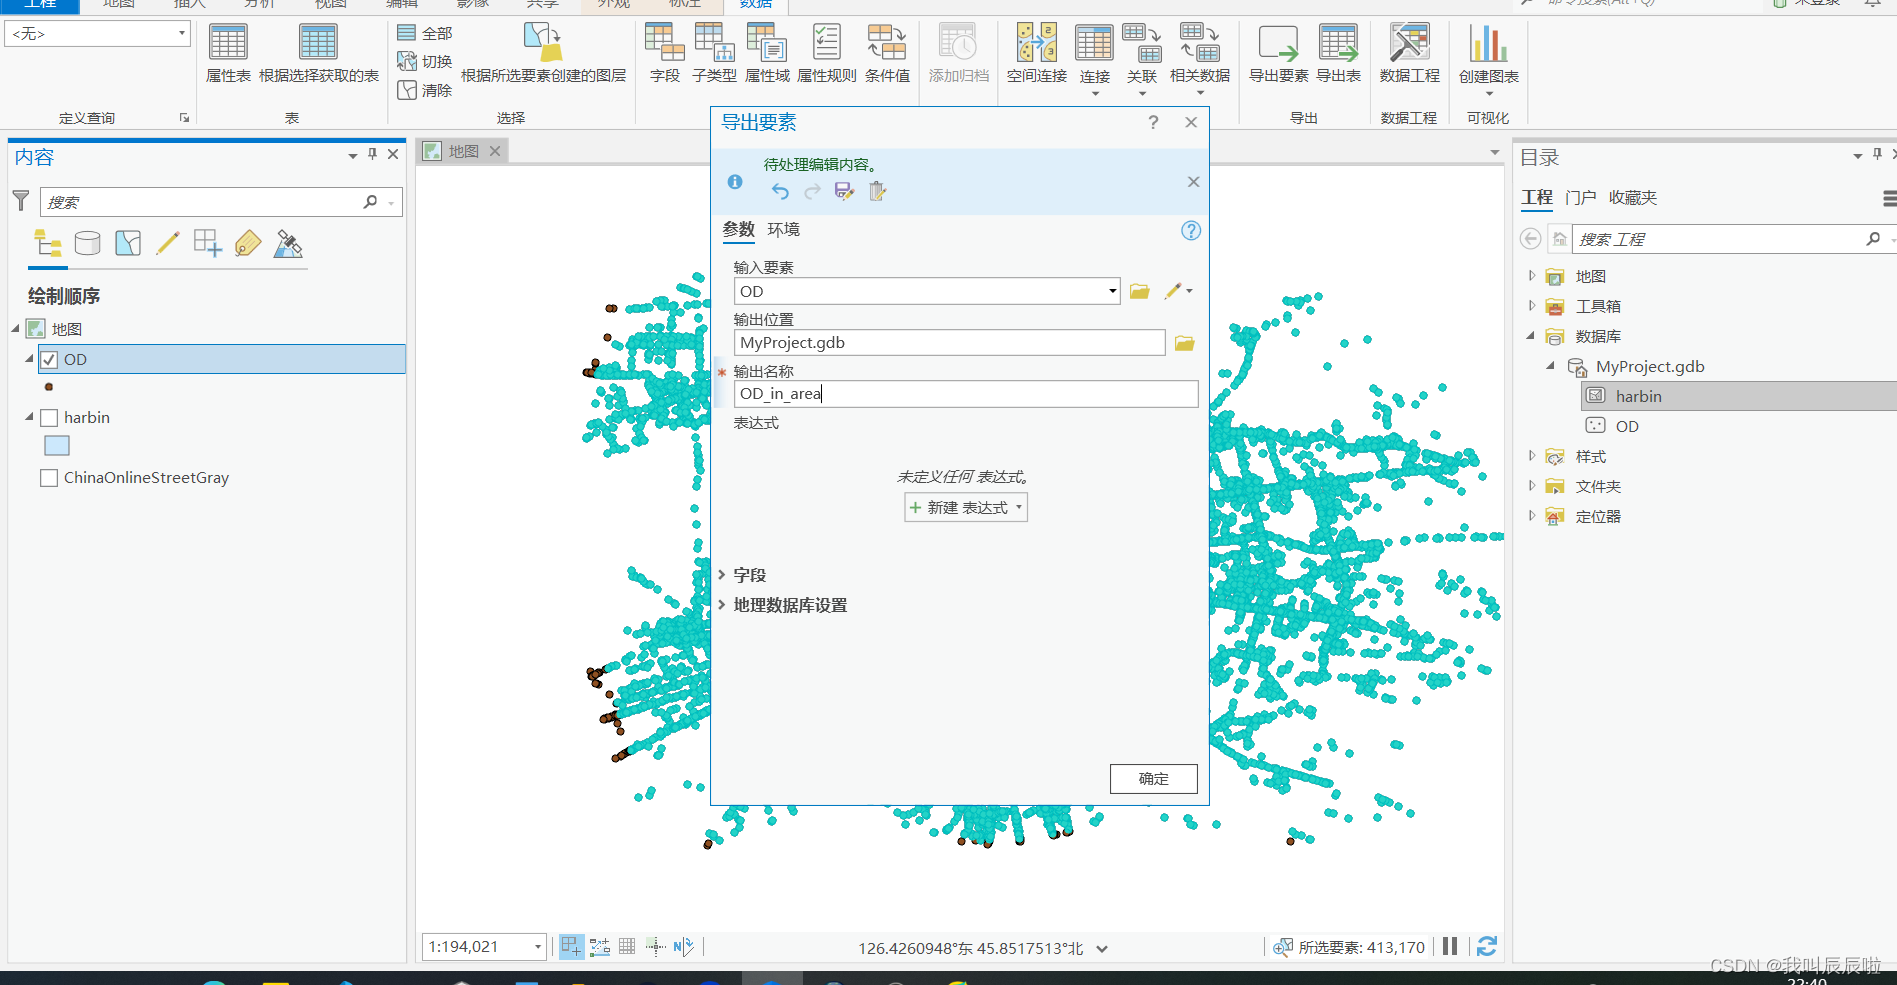The image size is (1897, 985).
Task: Expand 工具箱 node in Catalog
Action: pos(1531,306)
